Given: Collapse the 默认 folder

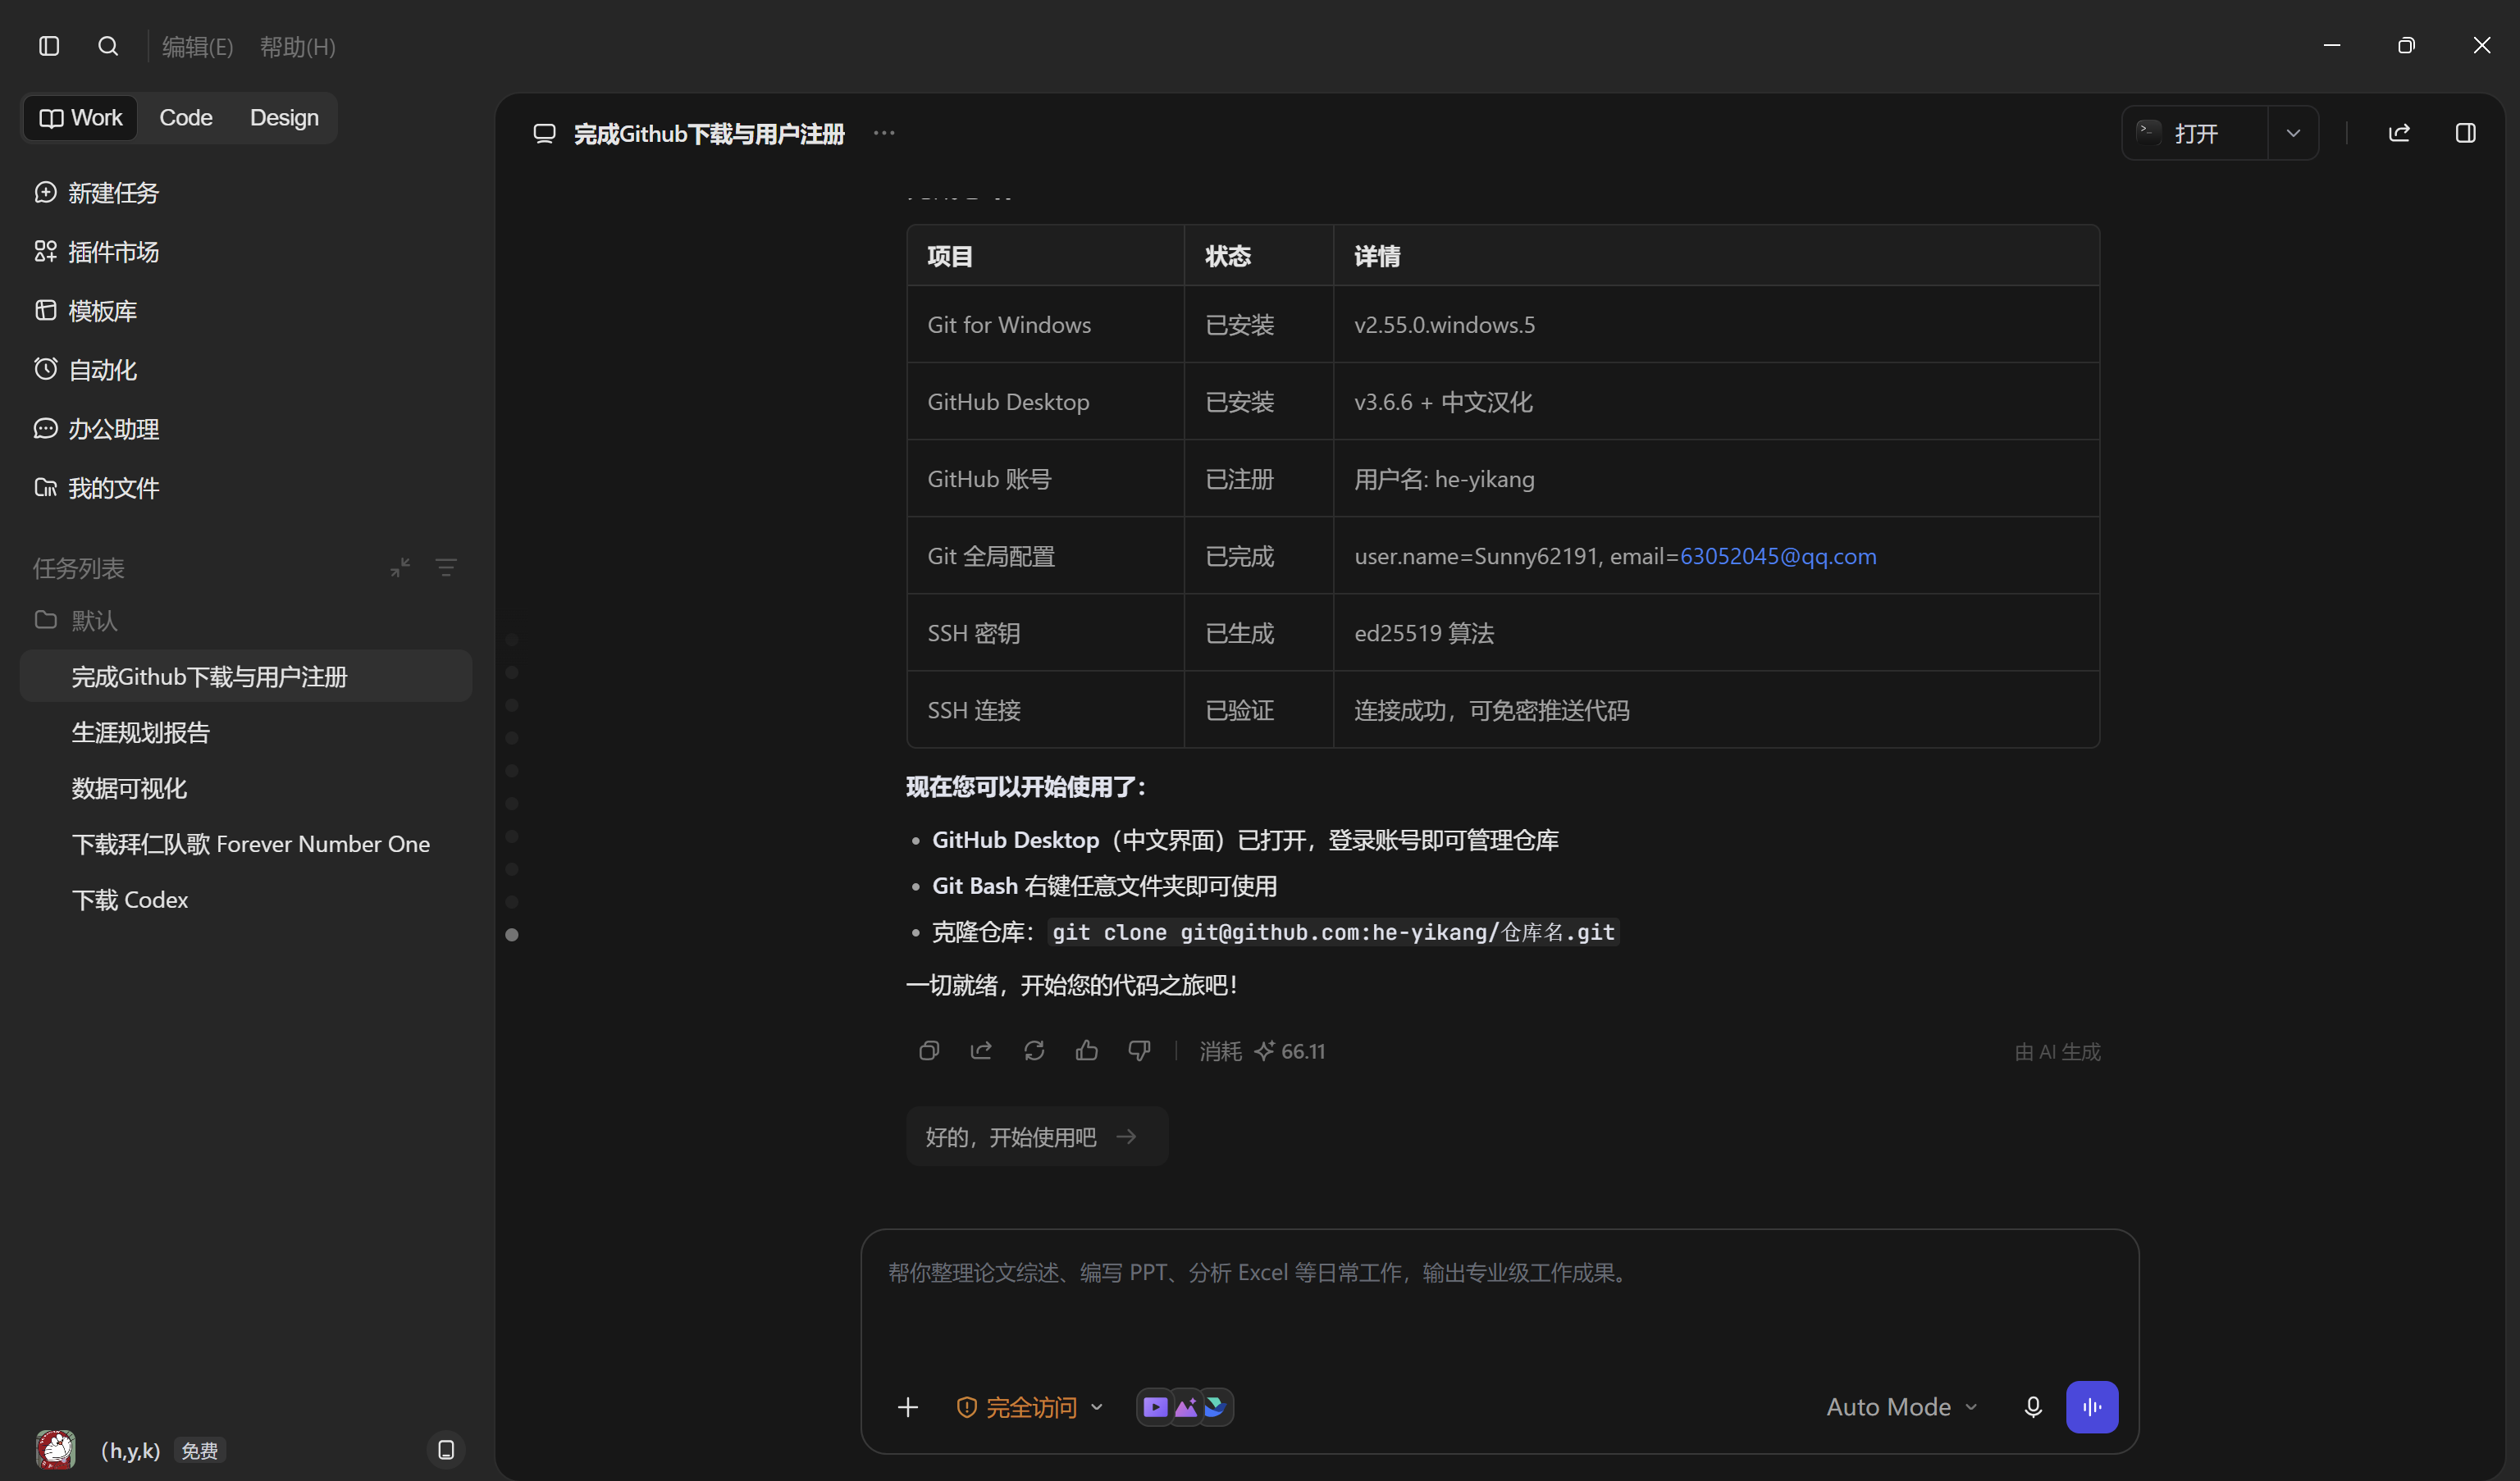Looking at the screenshot, I should (76, 621).
